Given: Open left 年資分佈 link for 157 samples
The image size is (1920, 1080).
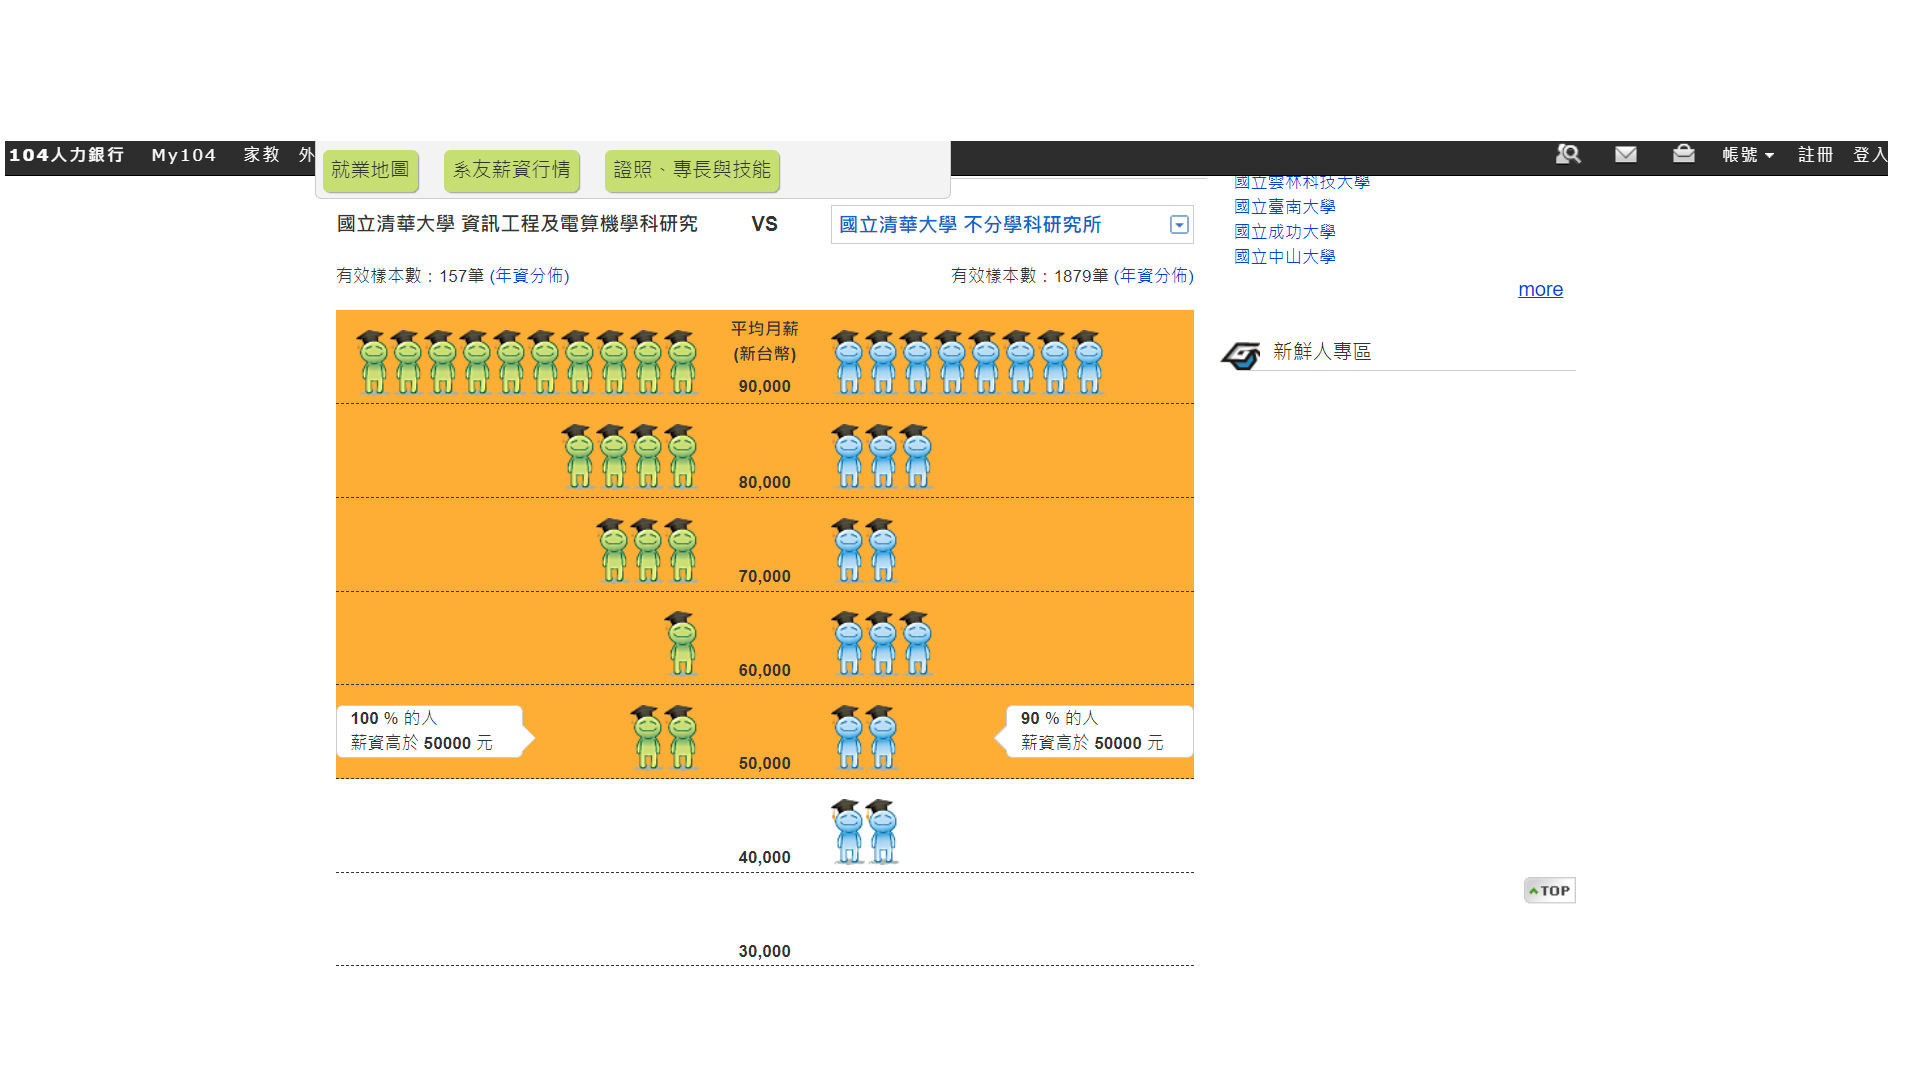Looking at the screenshot, I should (529, 276).
